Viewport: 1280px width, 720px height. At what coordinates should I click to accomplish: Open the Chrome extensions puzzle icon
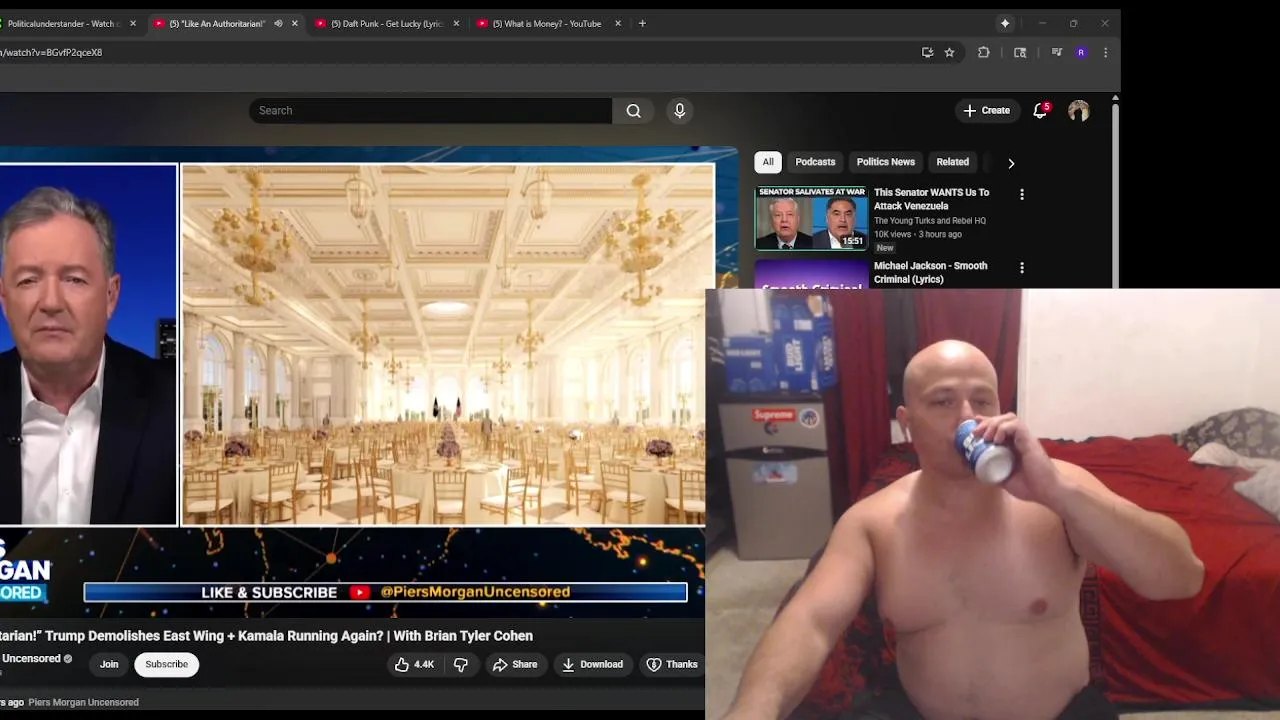984,53
